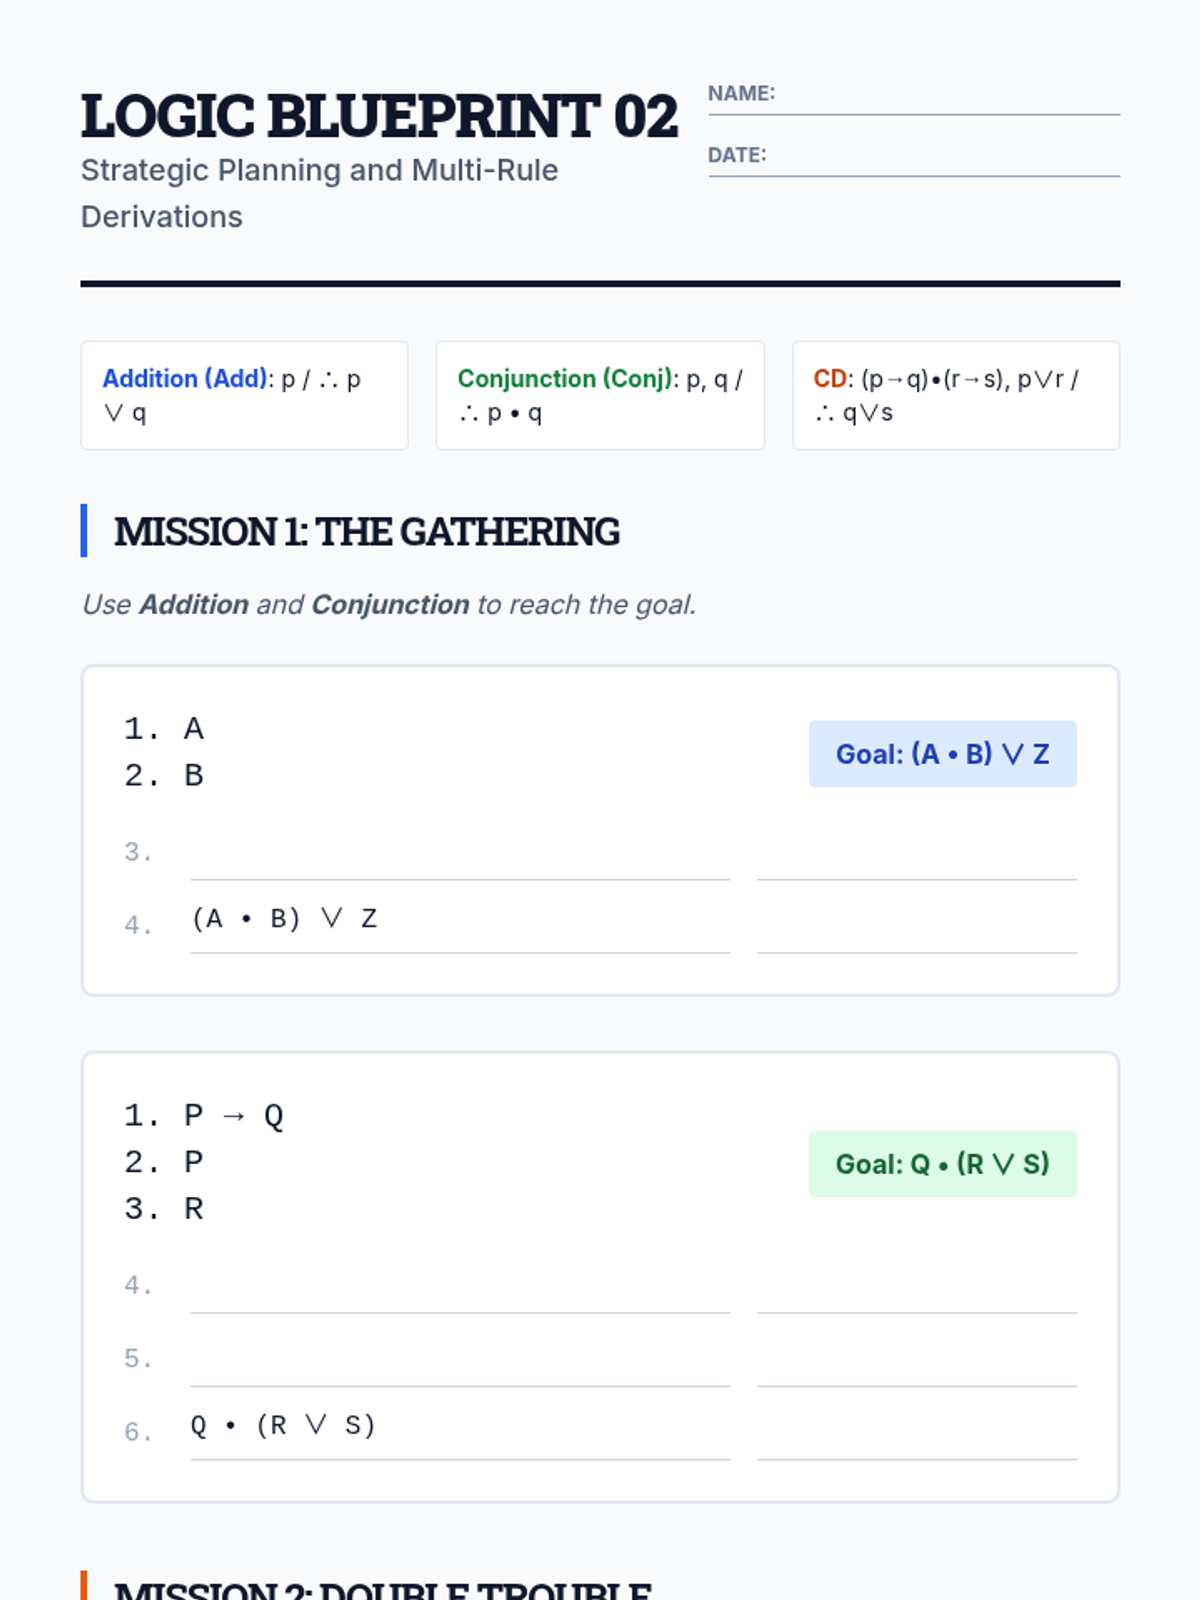Viewport: 1200px width, 1600px height.
Task: Click the (A • B) ∨ Z statement on line 4
Action: [284, 919]
